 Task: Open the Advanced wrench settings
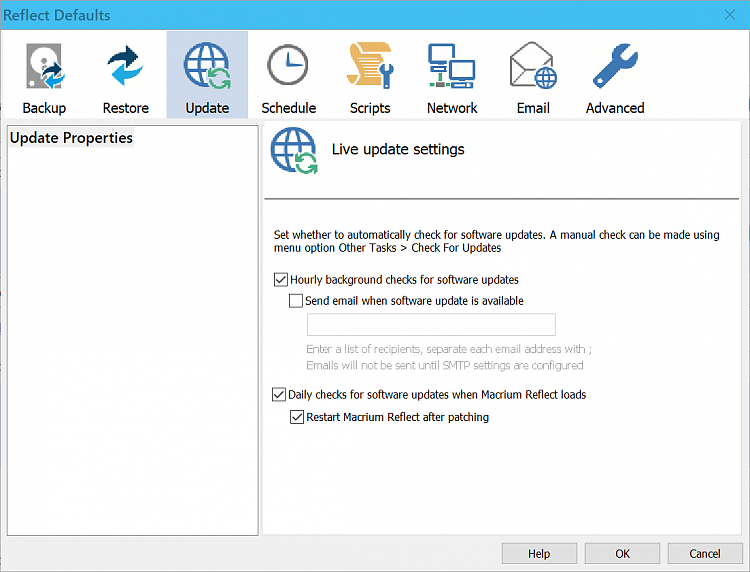[x=615, y=77]
